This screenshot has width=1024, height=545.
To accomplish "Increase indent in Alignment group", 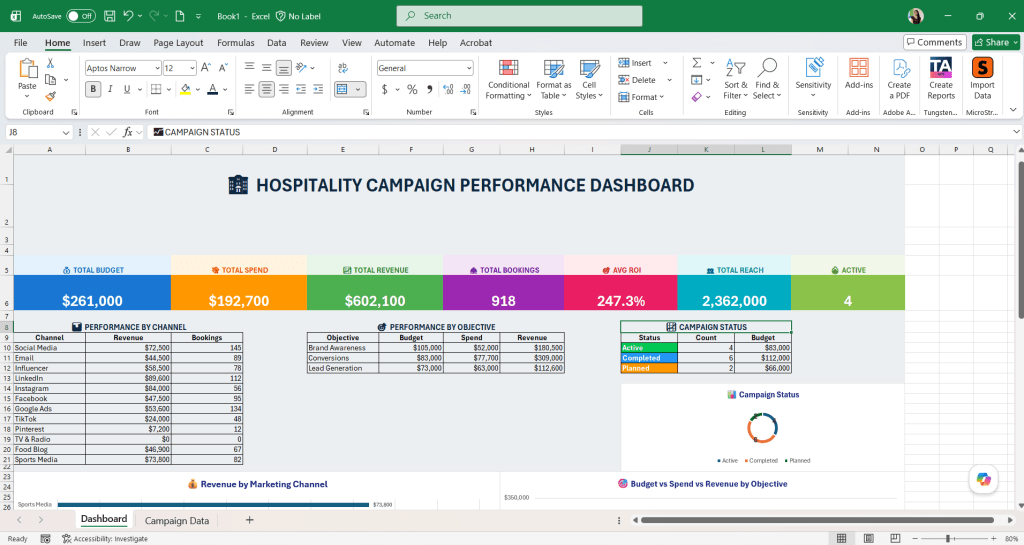I will click(x=318, y=89).
